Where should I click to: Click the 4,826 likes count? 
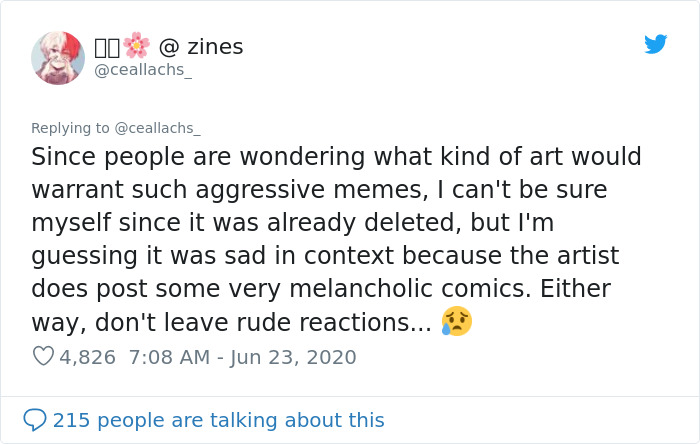pyautogui.click(x=88, y=356)
